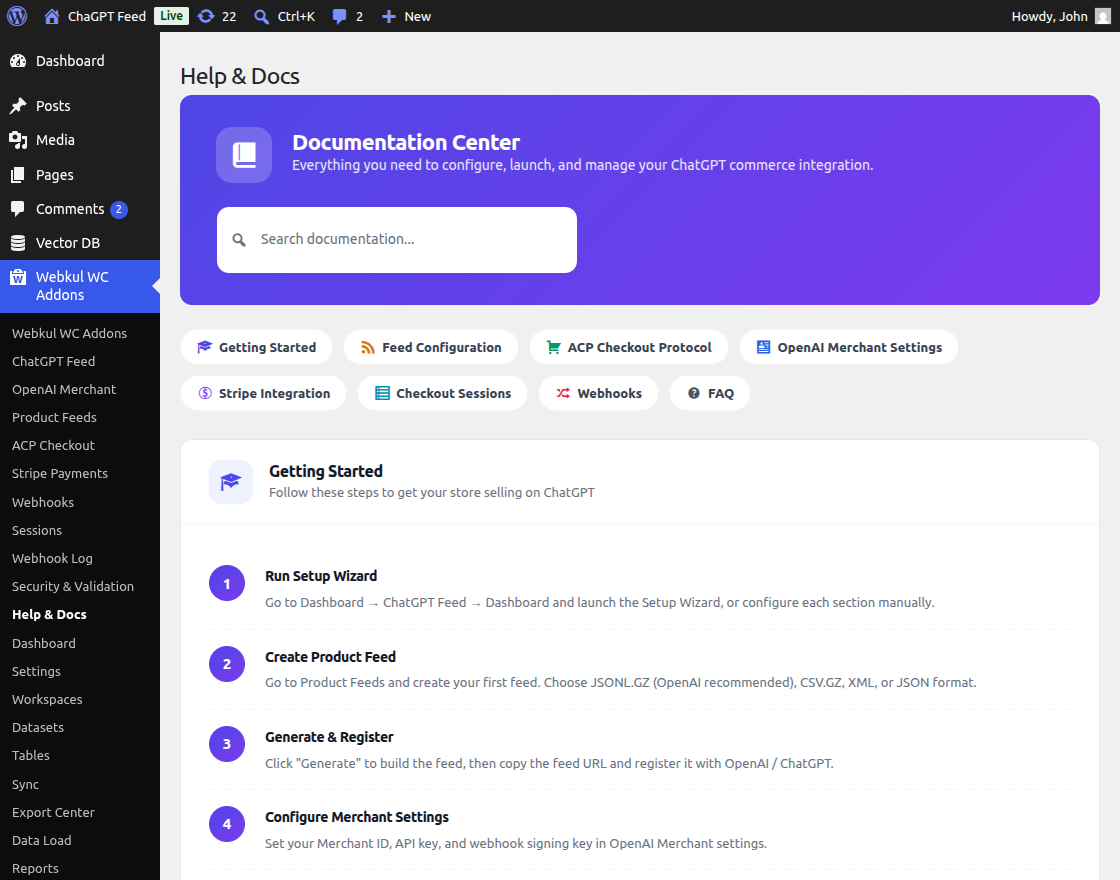Click the Configure Merchant Settings step title

pos(356,817)
